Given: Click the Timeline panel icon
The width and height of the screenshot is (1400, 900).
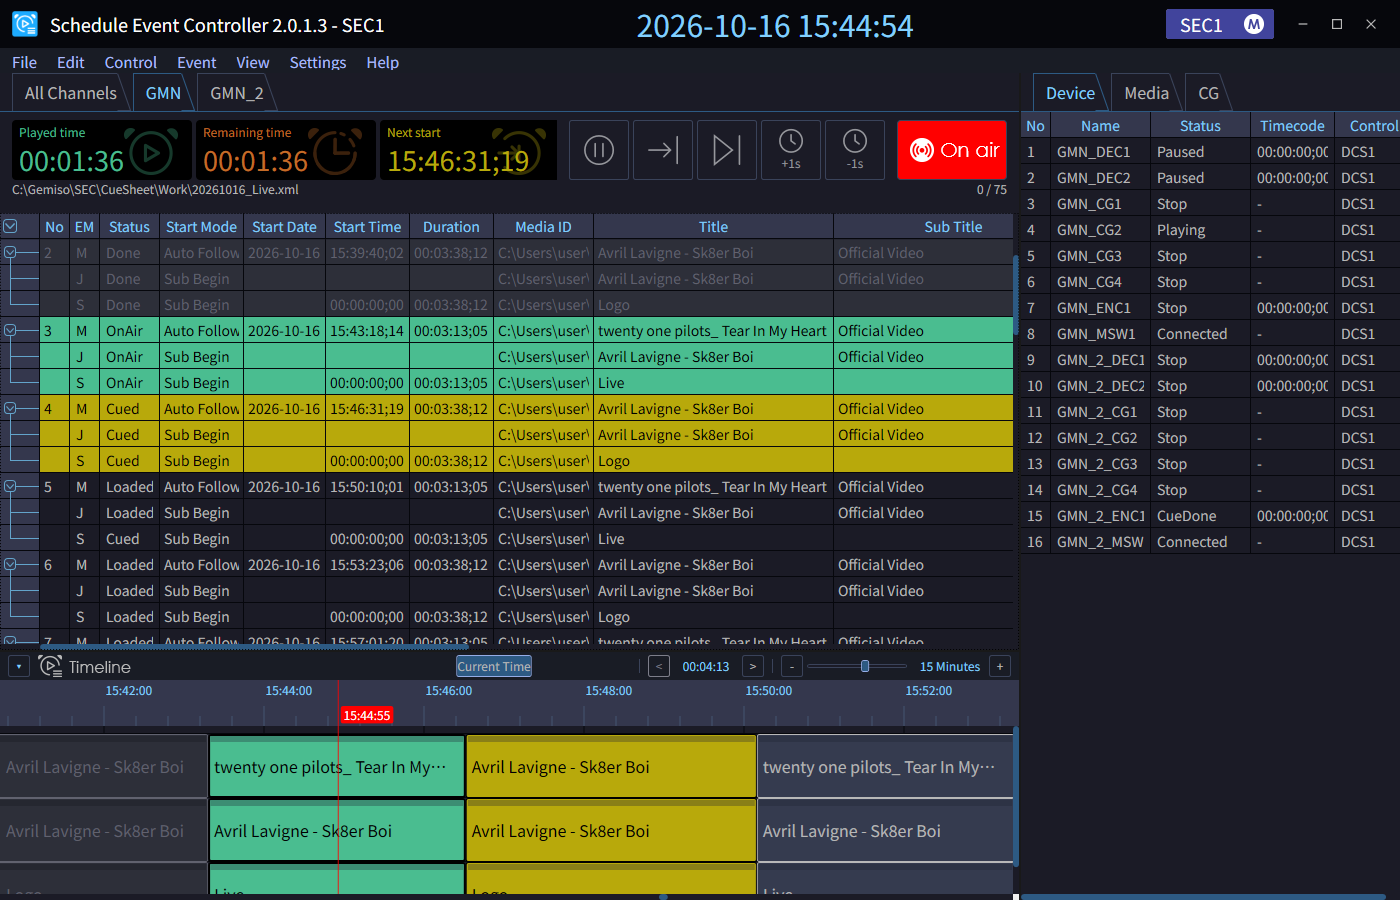Looking at the screenshot, I should pyautogui.click(x=50, y=666).
